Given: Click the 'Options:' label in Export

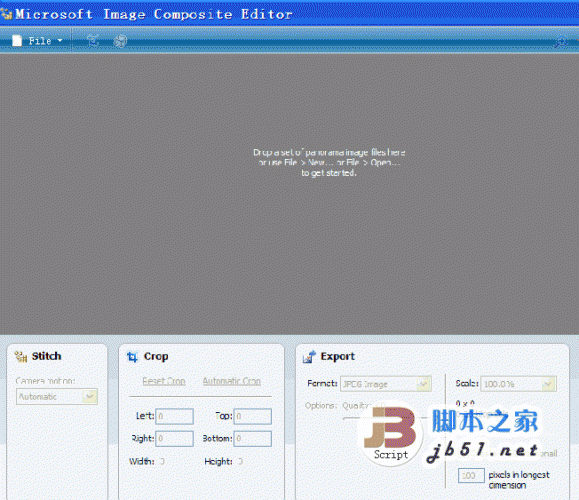Looking at the screenshot, I should coord(321,405).
